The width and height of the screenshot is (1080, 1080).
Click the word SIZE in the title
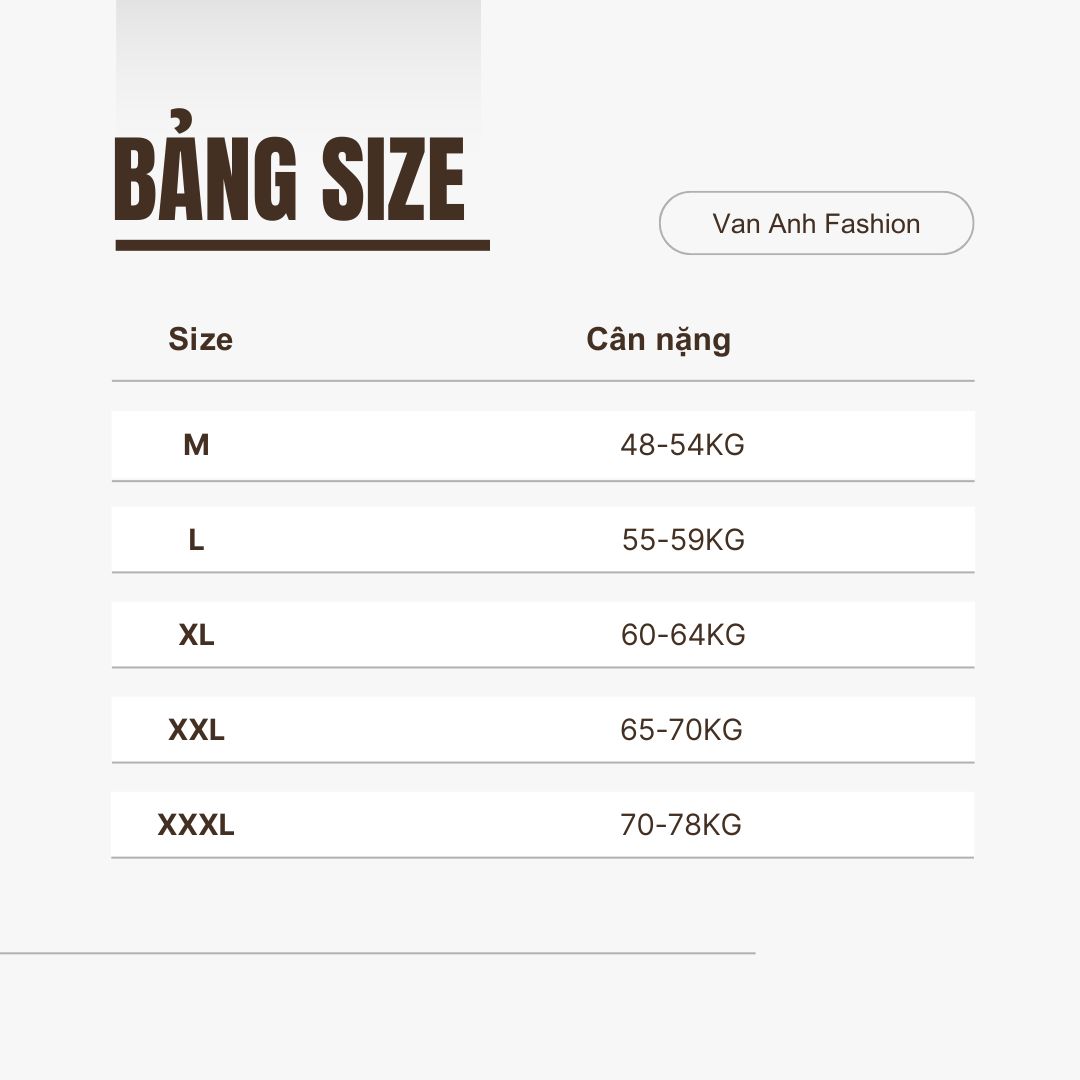(393, 178)
